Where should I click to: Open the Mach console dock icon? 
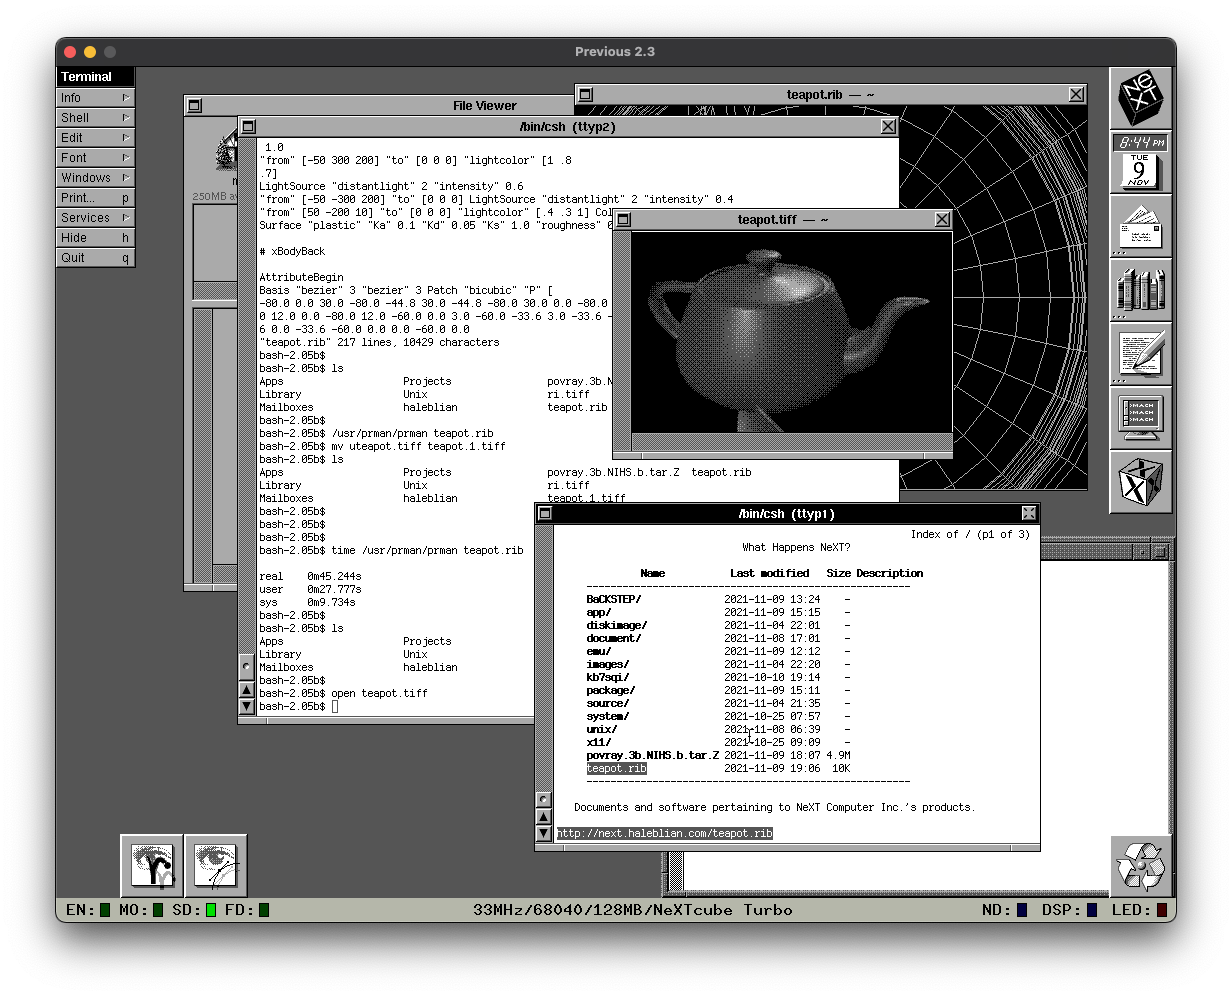click(x=1140, y=419)
